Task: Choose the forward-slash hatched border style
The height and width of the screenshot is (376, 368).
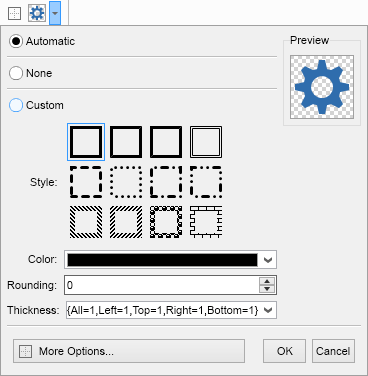Action: tap(126, 222)
